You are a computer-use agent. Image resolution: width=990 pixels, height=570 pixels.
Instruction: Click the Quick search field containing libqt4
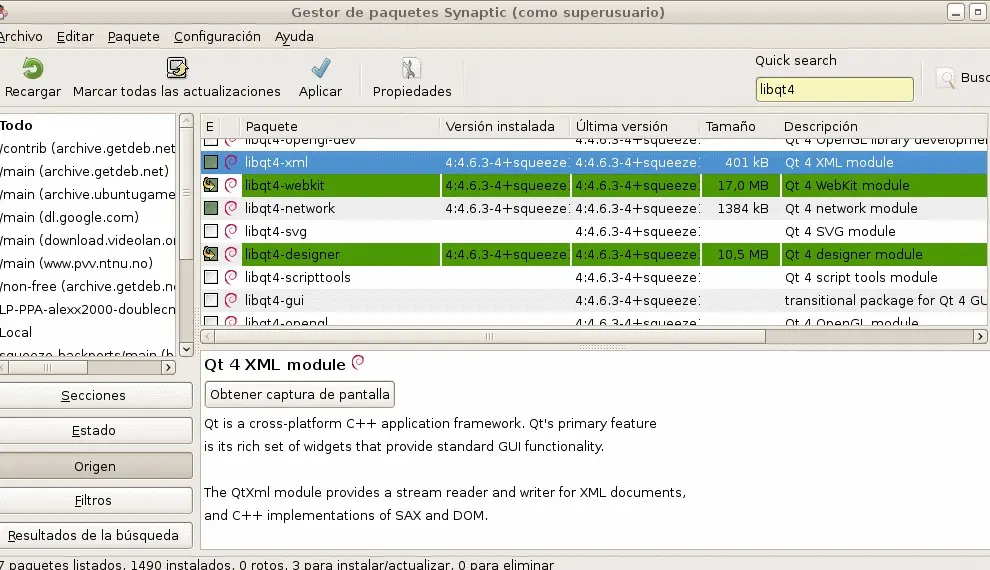tap(834, 89)
